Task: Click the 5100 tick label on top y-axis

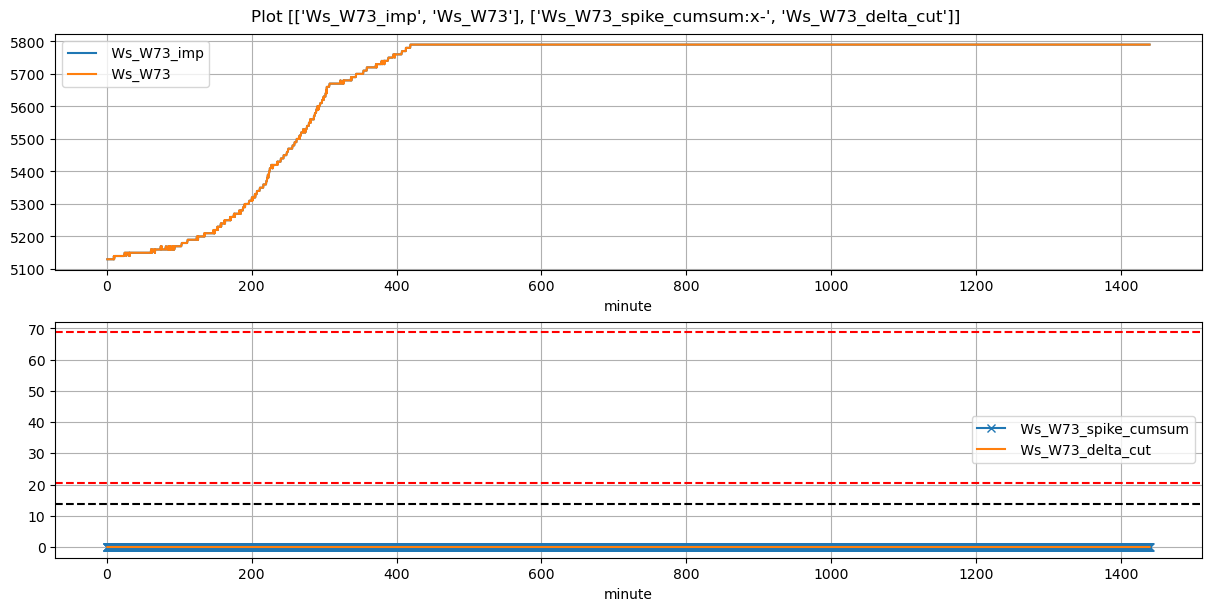Action: [x=29, y=270]
